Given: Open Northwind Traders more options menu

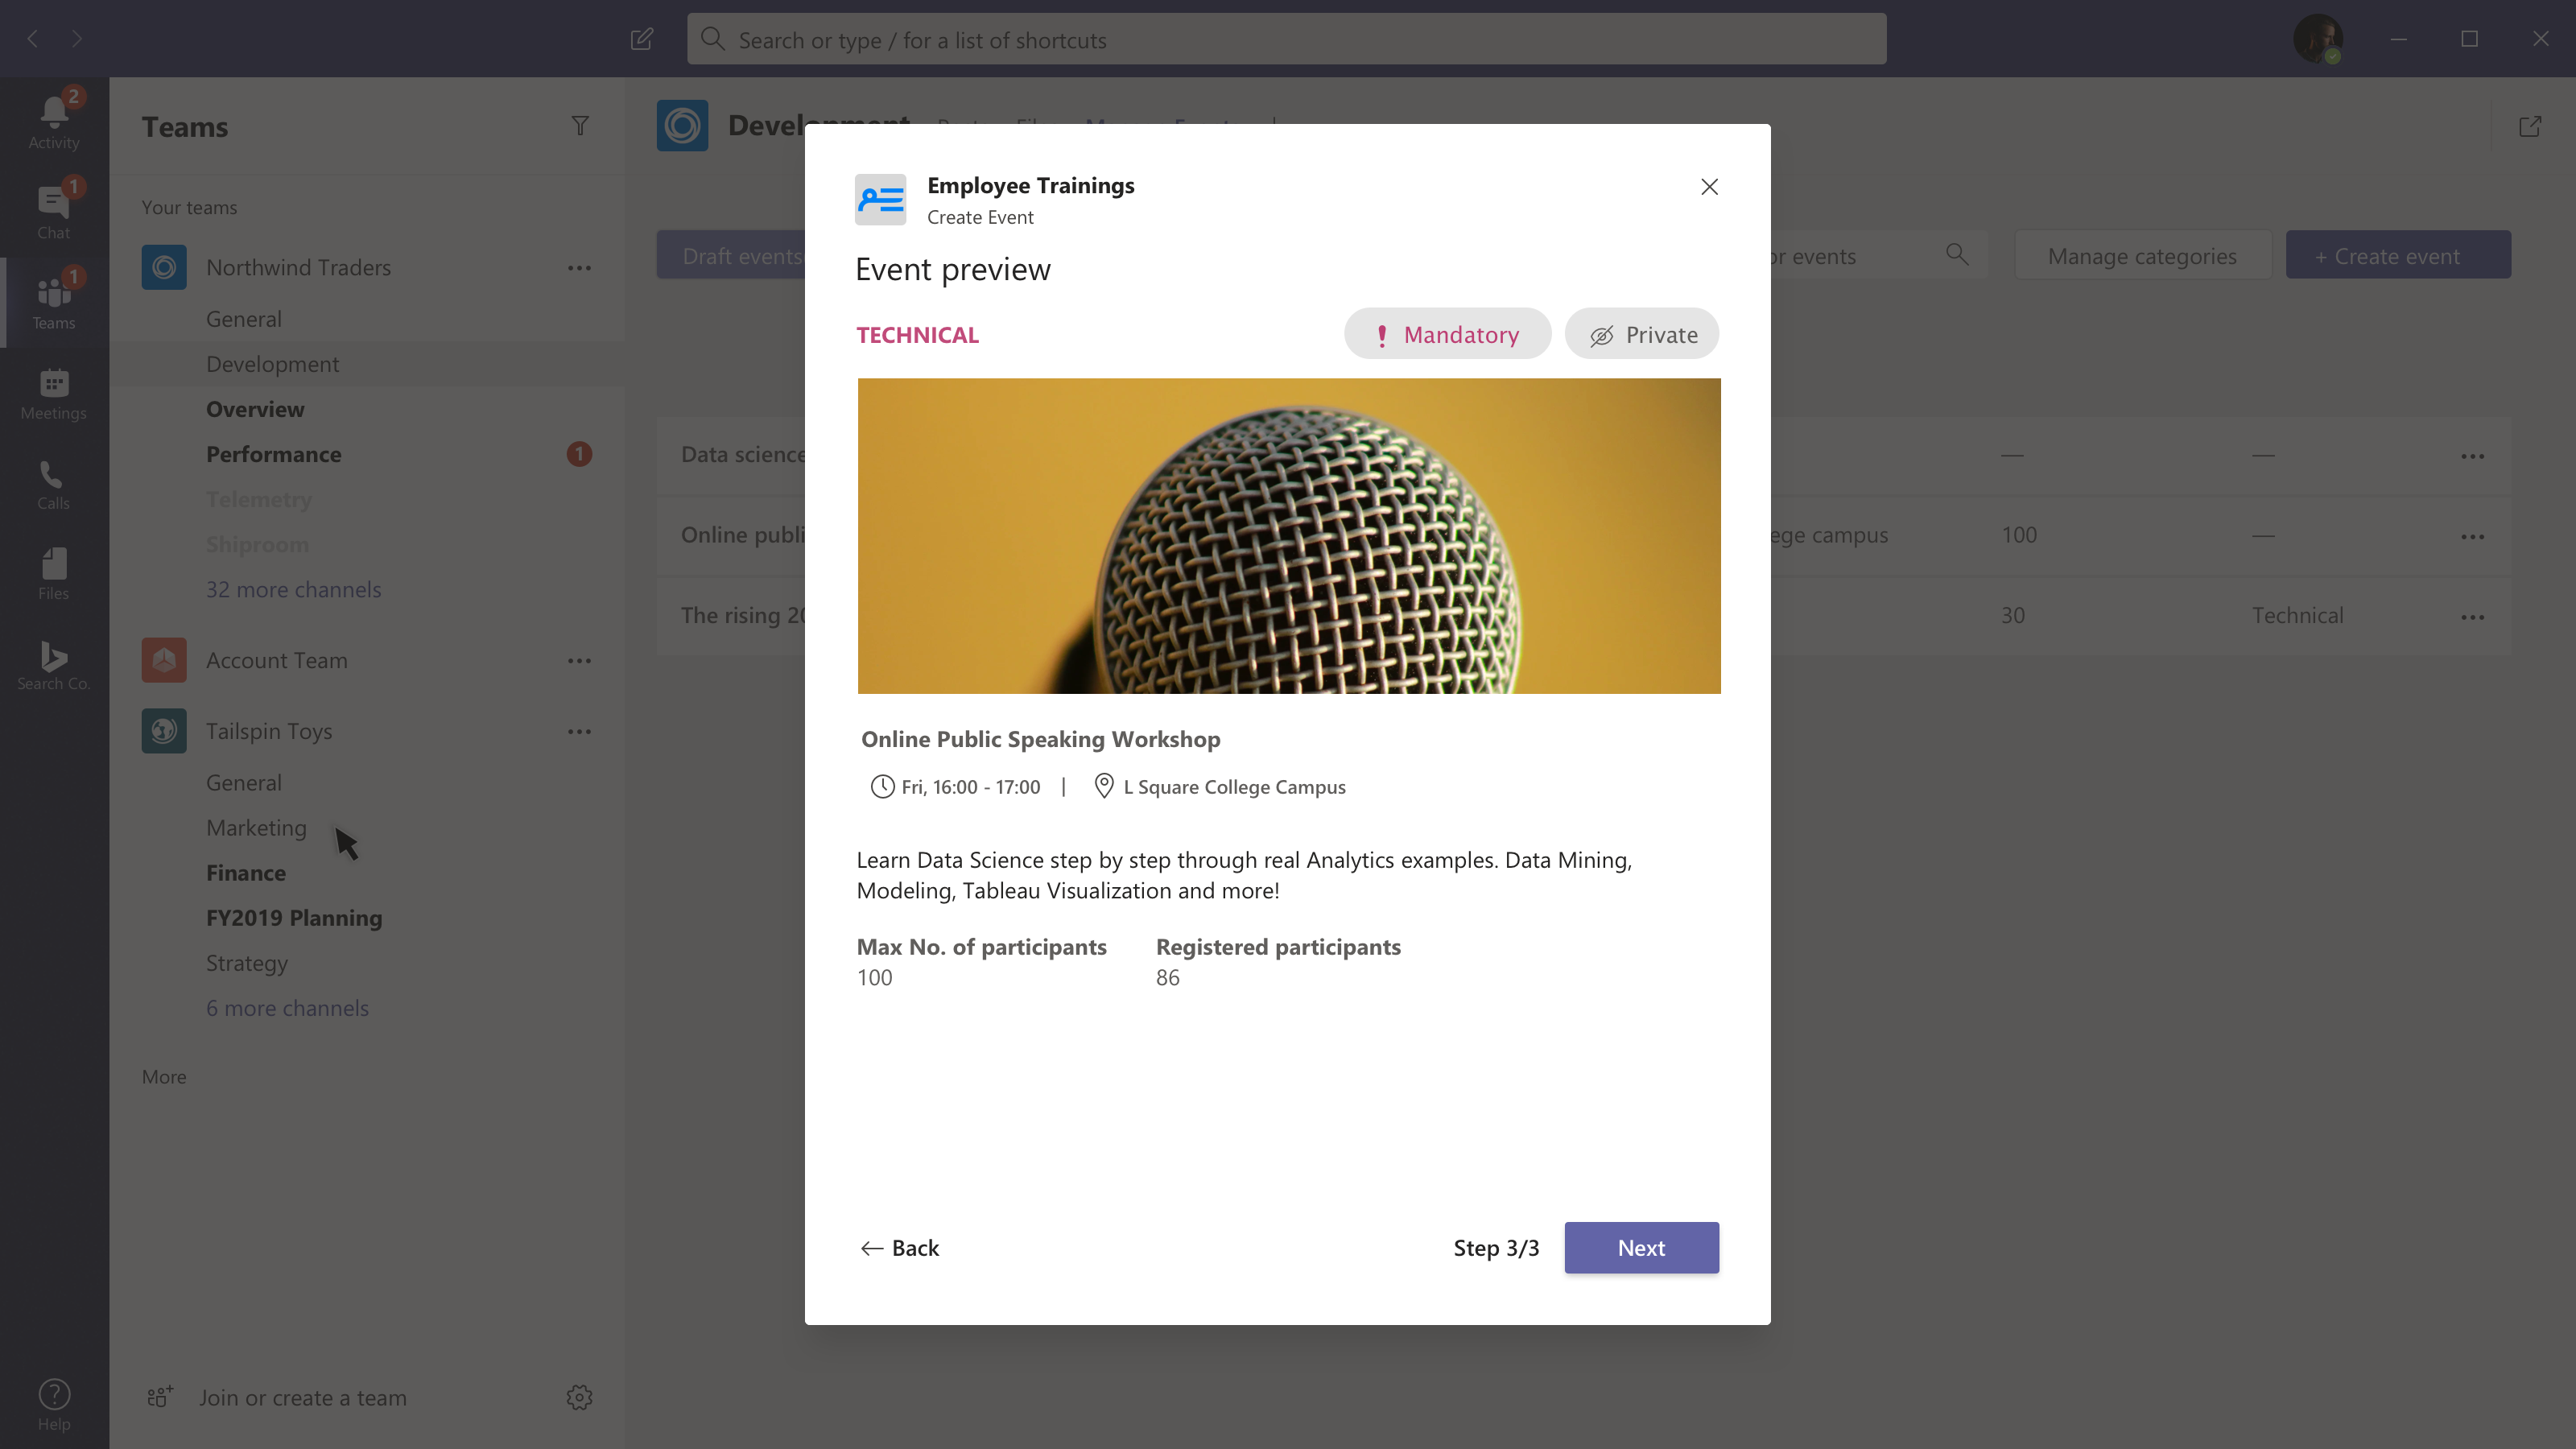Looking at the screenshot, I should (579, 268).
